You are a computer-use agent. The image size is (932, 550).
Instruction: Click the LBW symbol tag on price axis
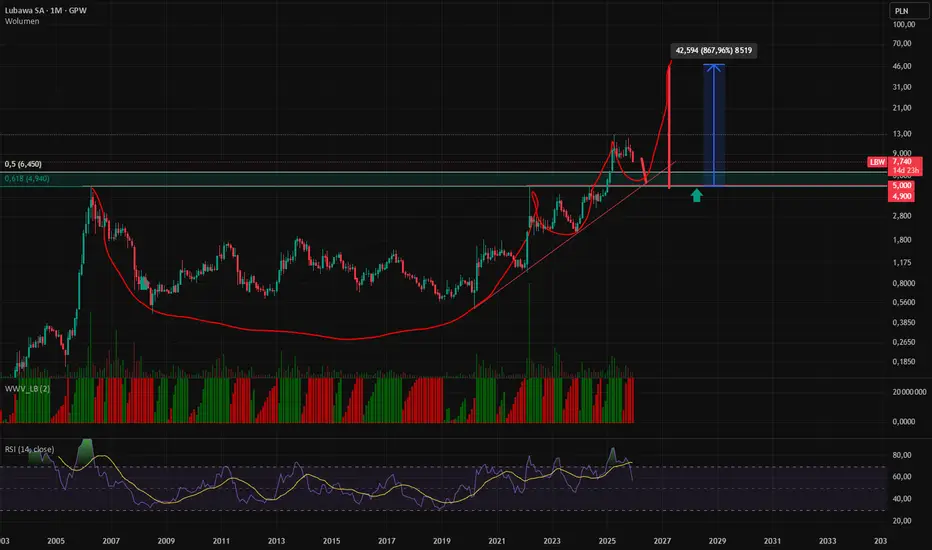(x=877, y=162)
